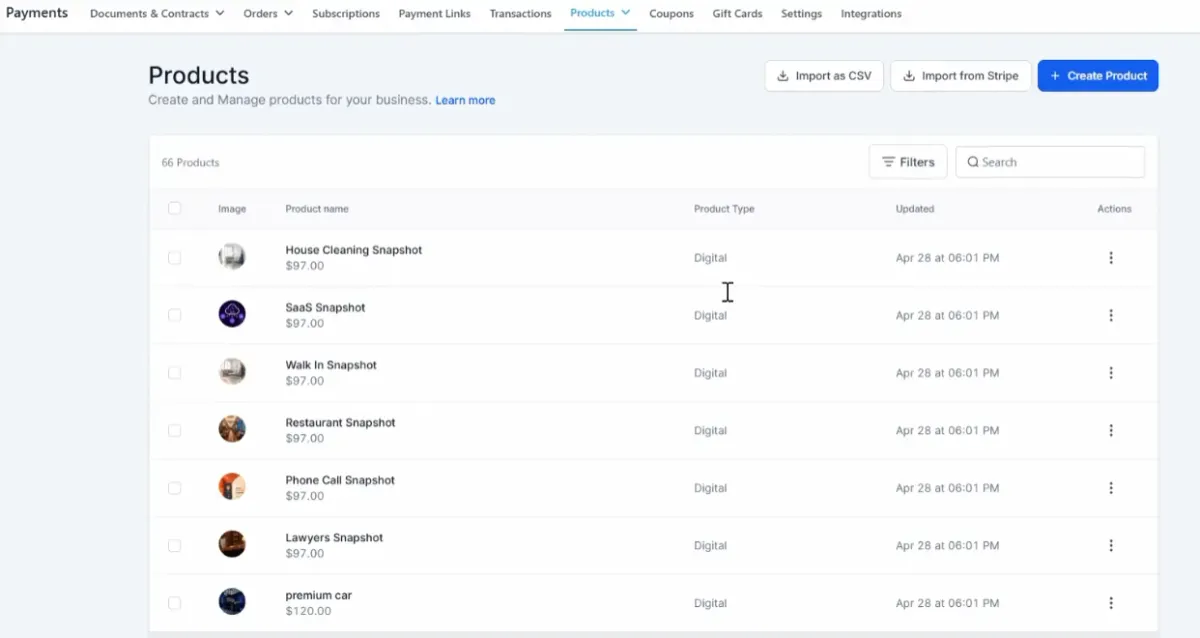Open actions menu for SaaS Snapshot
The width and height of the screenshot is (1200, 638).
[x=1111, y=315]
